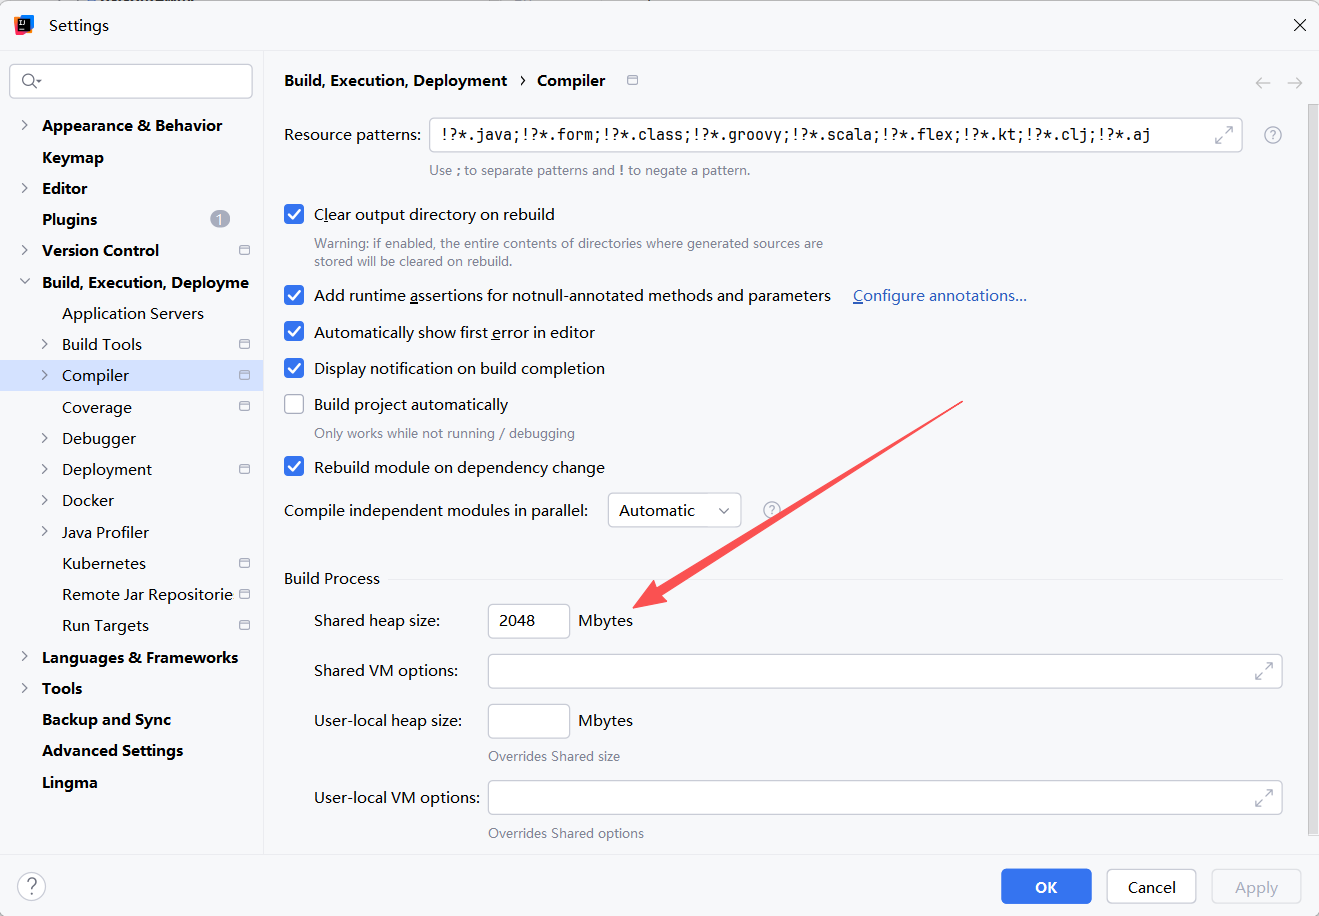This screenshot has width=1319, height=916.
Task: Click project icon next to Build Tools
Action: [x=244, y=344]
